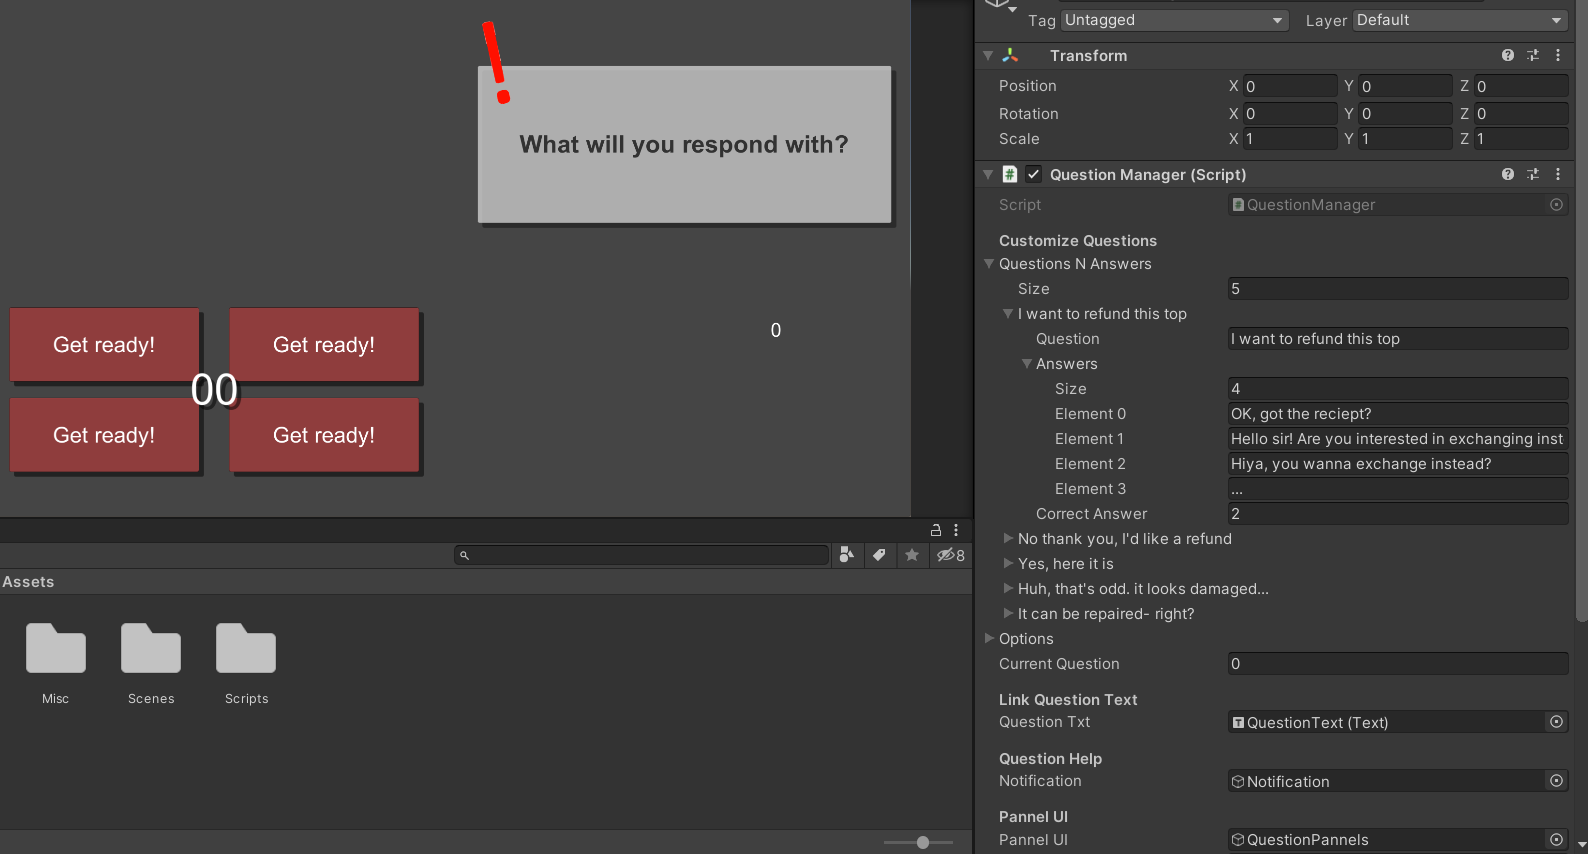1588x854 pixels.
Task: Expand 'Huh, that's odd' entry
Action: pyautogui.click(x=1008, y=589)
